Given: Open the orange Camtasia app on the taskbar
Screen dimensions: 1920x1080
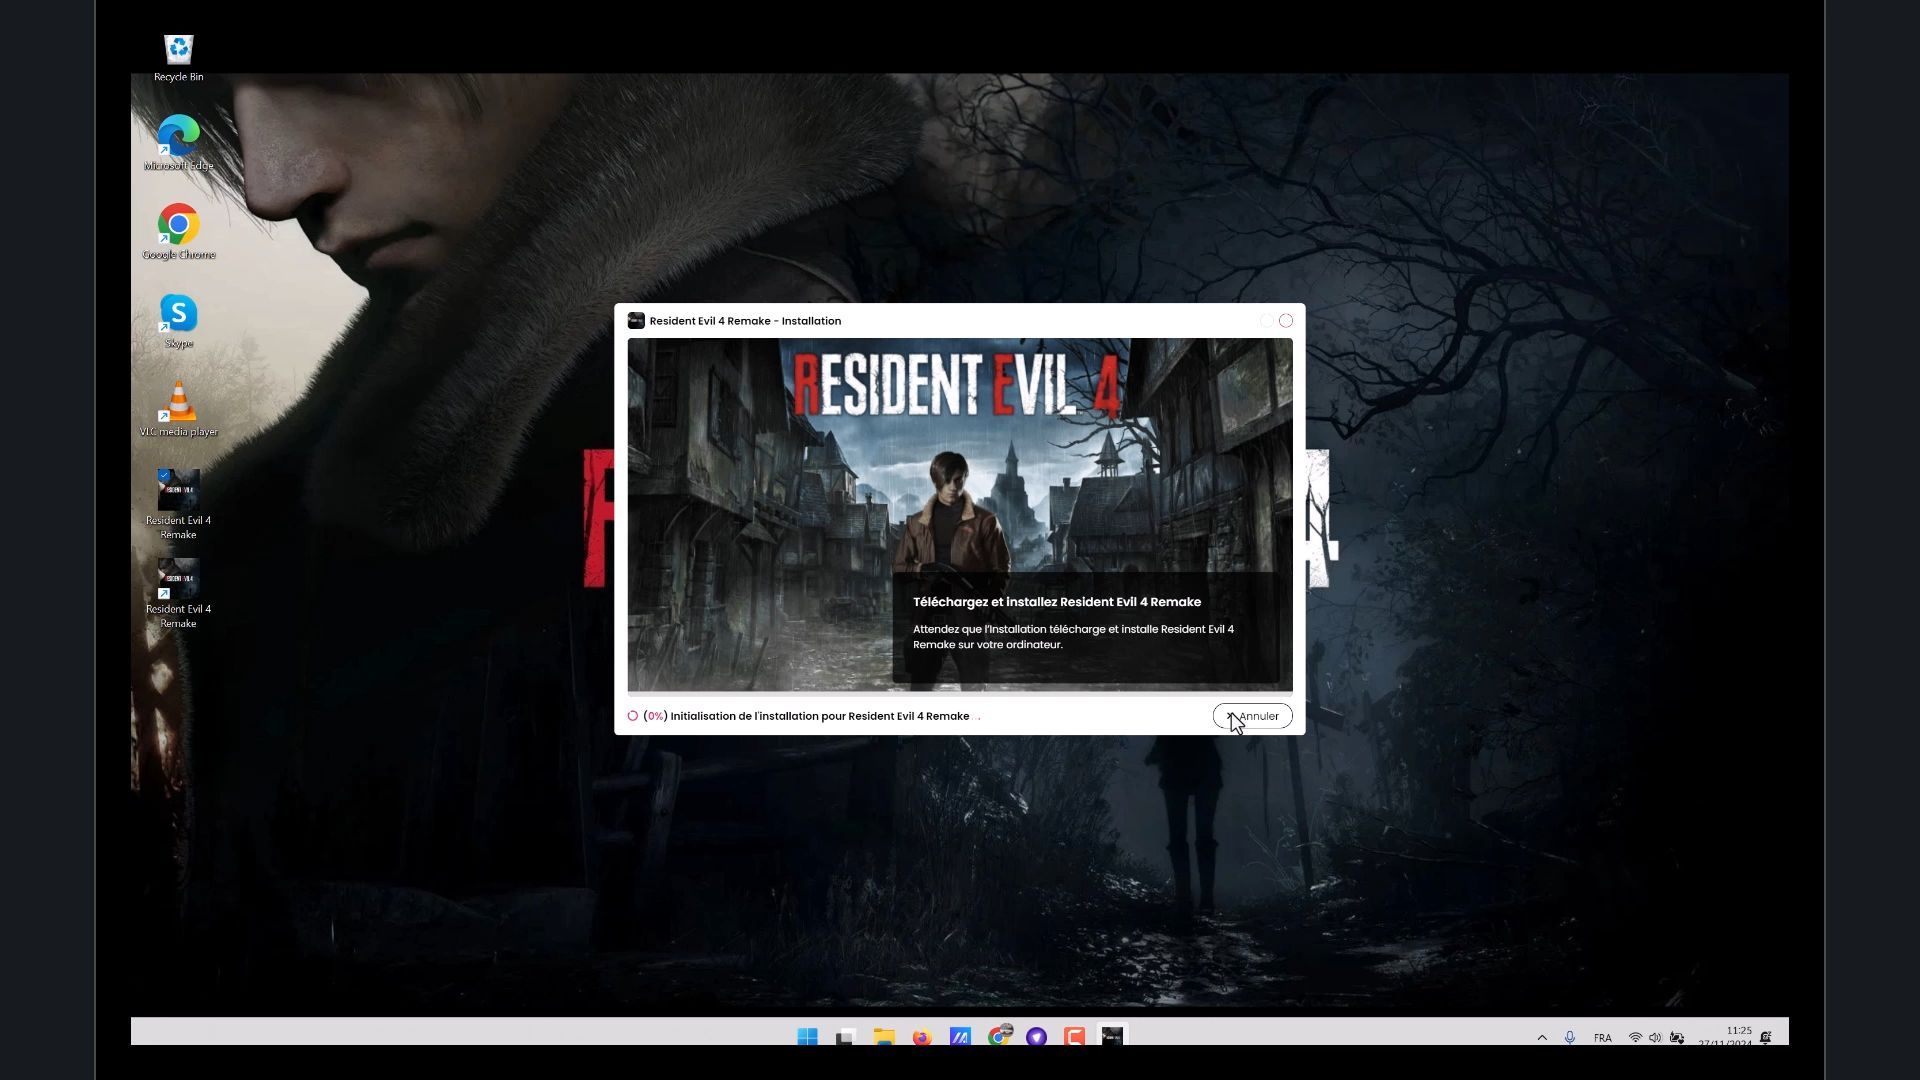Looking at the screenshot, I should pos(1074,1036).
